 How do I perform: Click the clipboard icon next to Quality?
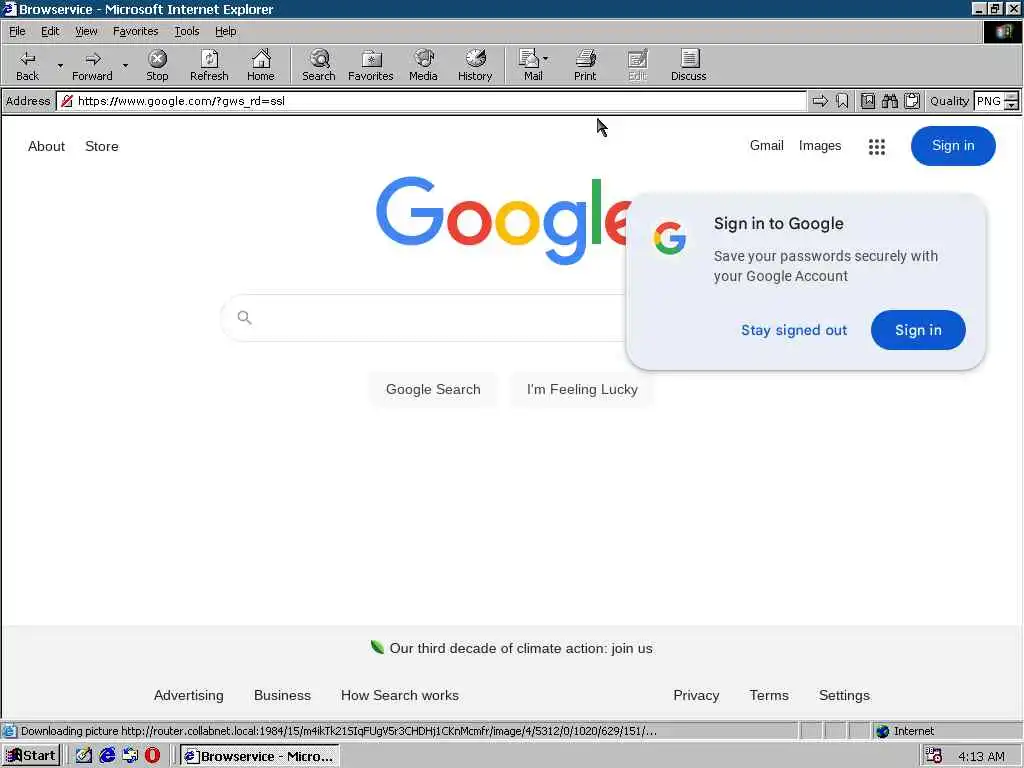[912, 101]
